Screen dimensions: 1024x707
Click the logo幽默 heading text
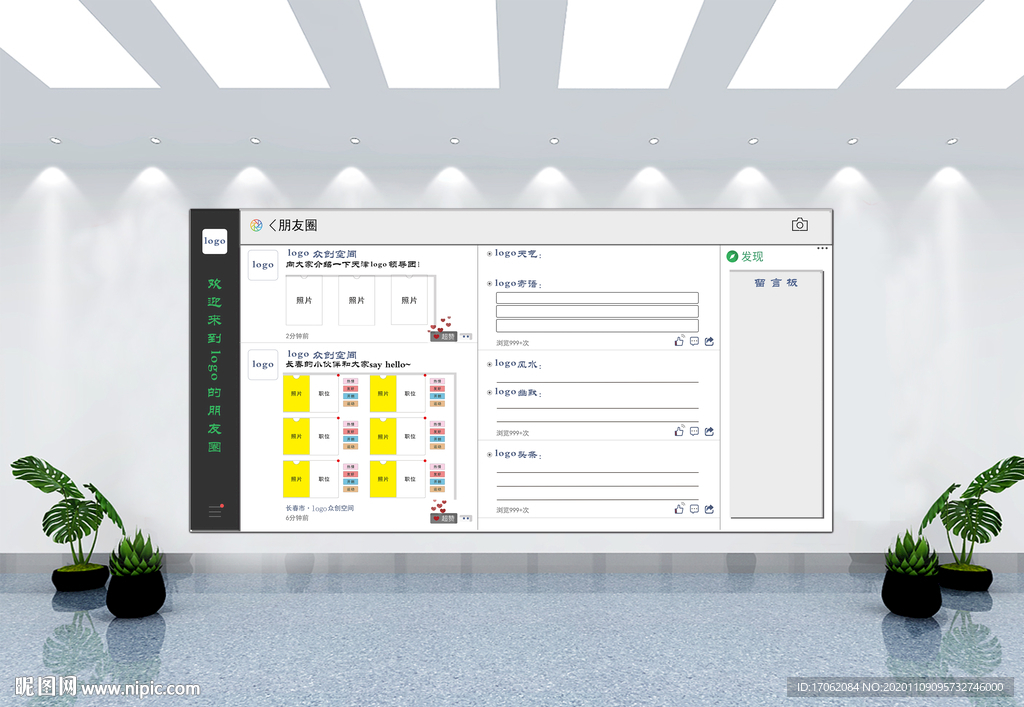519,392
